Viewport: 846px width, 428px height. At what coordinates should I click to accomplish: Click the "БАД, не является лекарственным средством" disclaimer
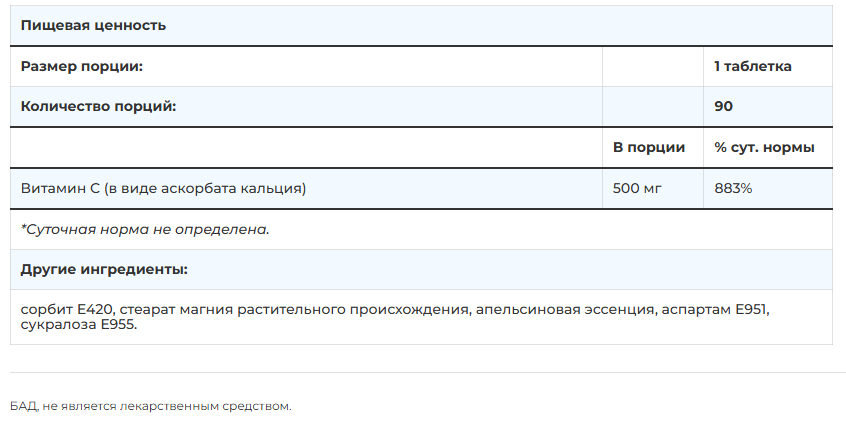pos(151,406)
